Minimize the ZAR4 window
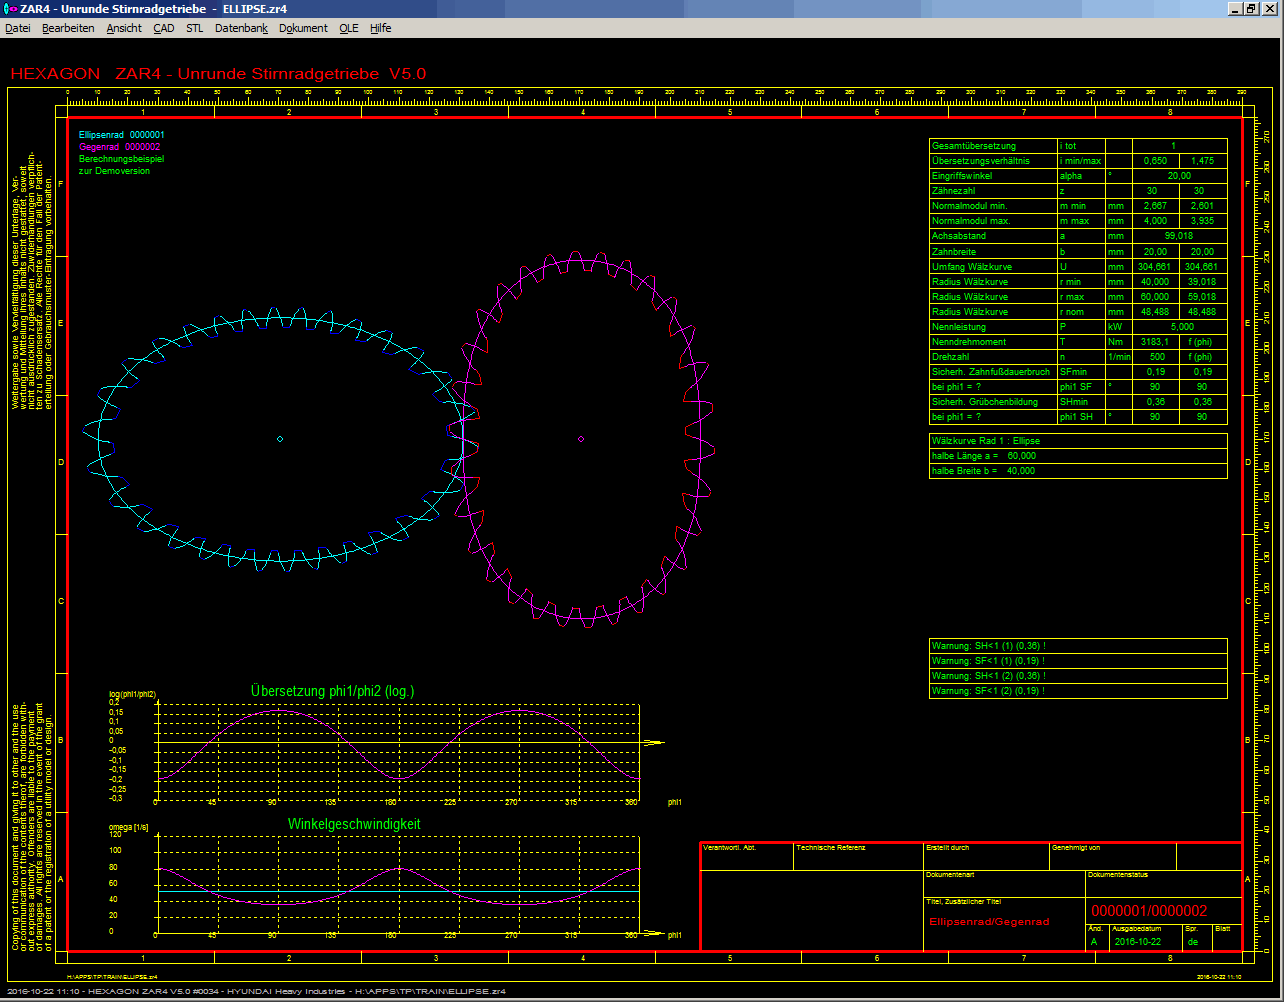The image size is (1284, 1002). 1237,9
